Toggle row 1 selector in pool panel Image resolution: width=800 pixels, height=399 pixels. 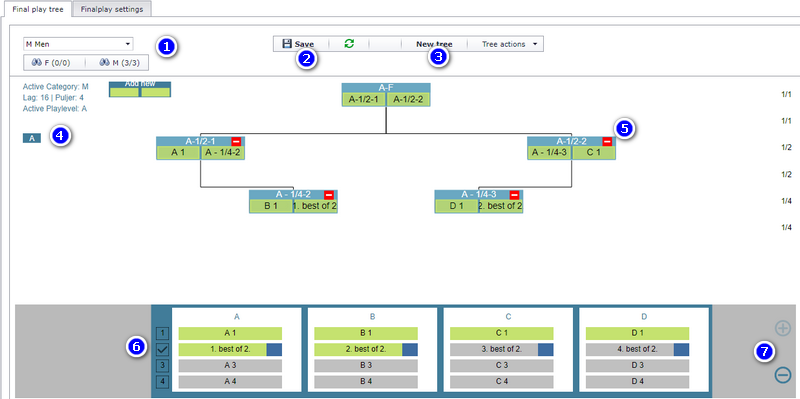point(162,333)
